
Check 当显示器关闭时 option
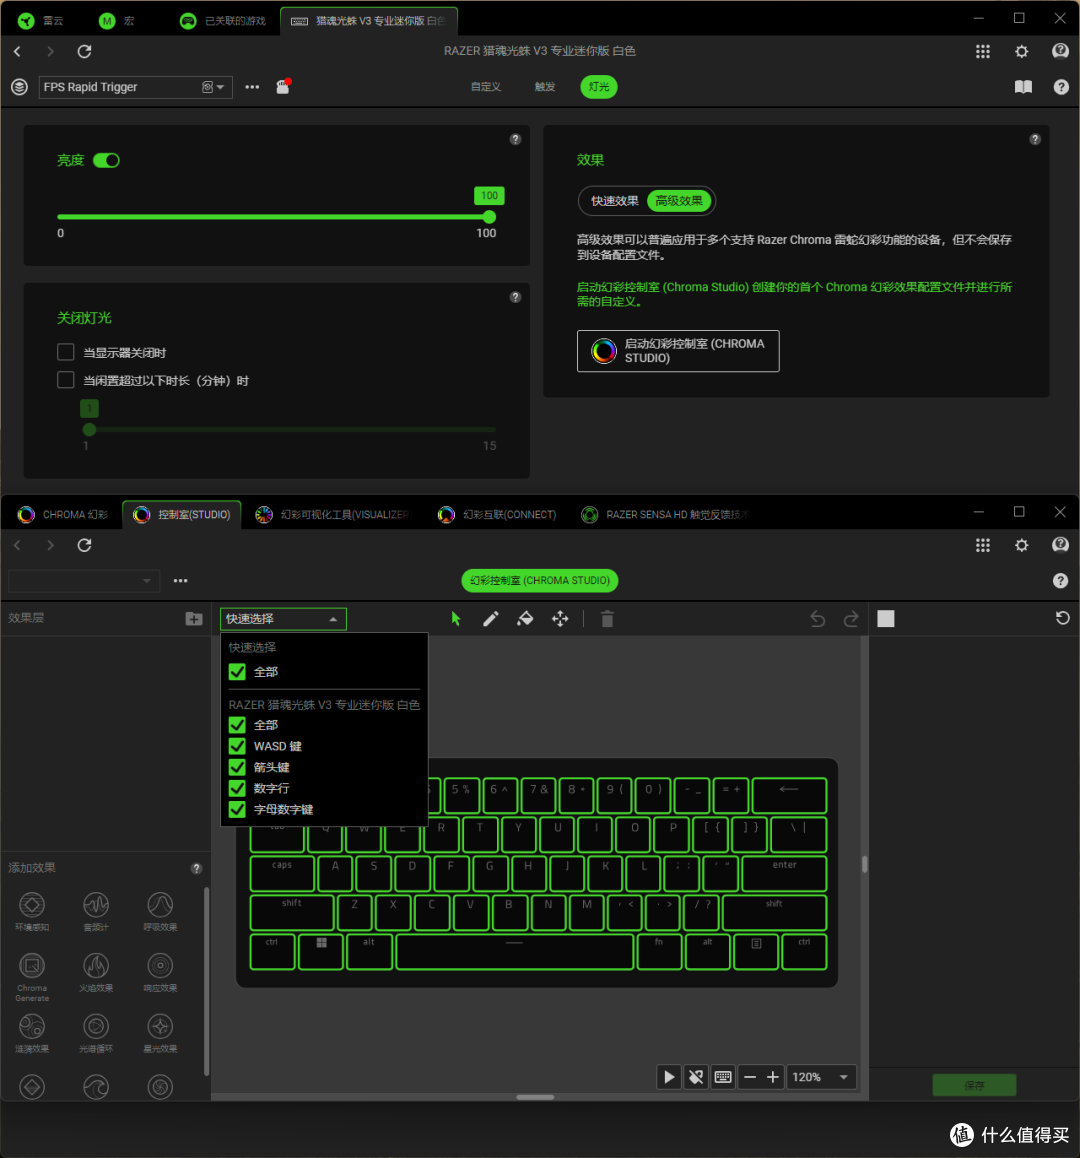[x=66, y=352]
